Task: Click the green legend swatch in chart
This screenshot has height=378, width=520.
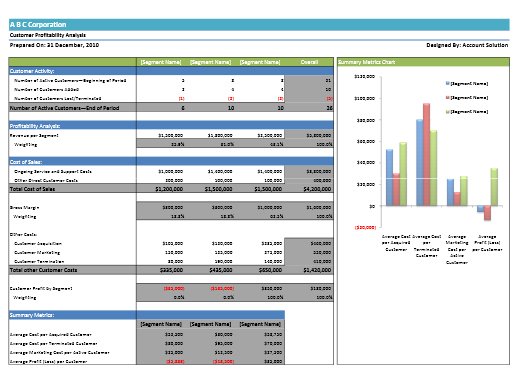Action: [x=448, y=112]
